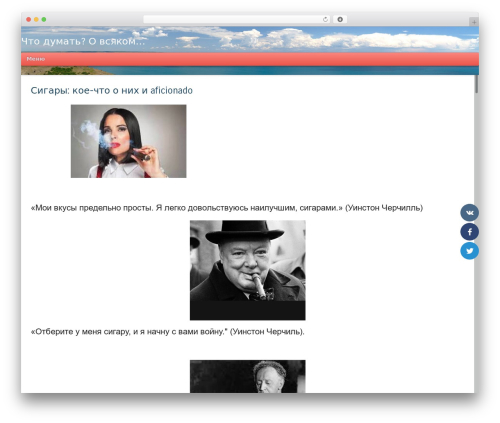Image resolution: width=500 pixels, height=423 pixels.
Task: Open the photo of woman smoking a cigar
Action: (x=129, y=141)
